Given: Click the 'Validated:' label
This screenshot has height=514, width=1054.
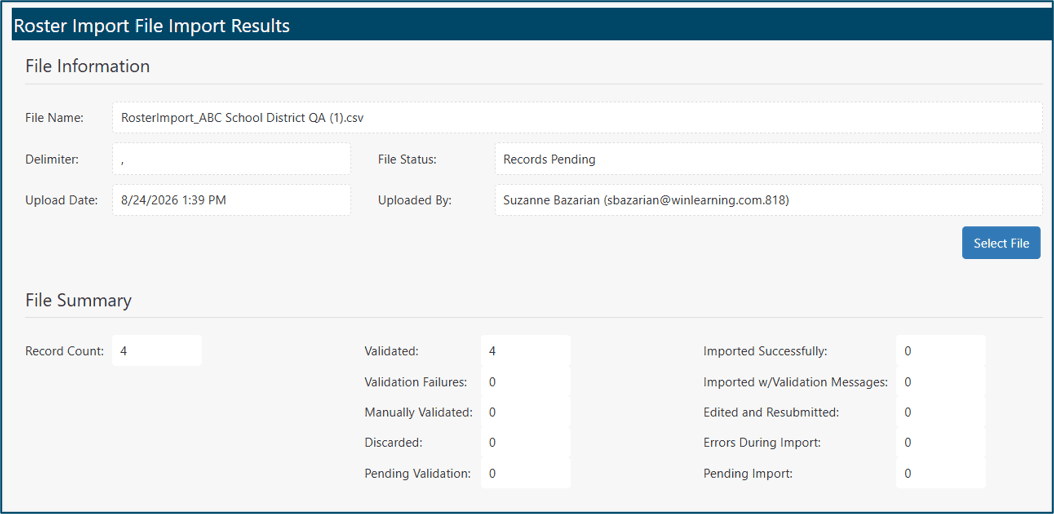Looking at the screenshot, I should click(391, 351).
